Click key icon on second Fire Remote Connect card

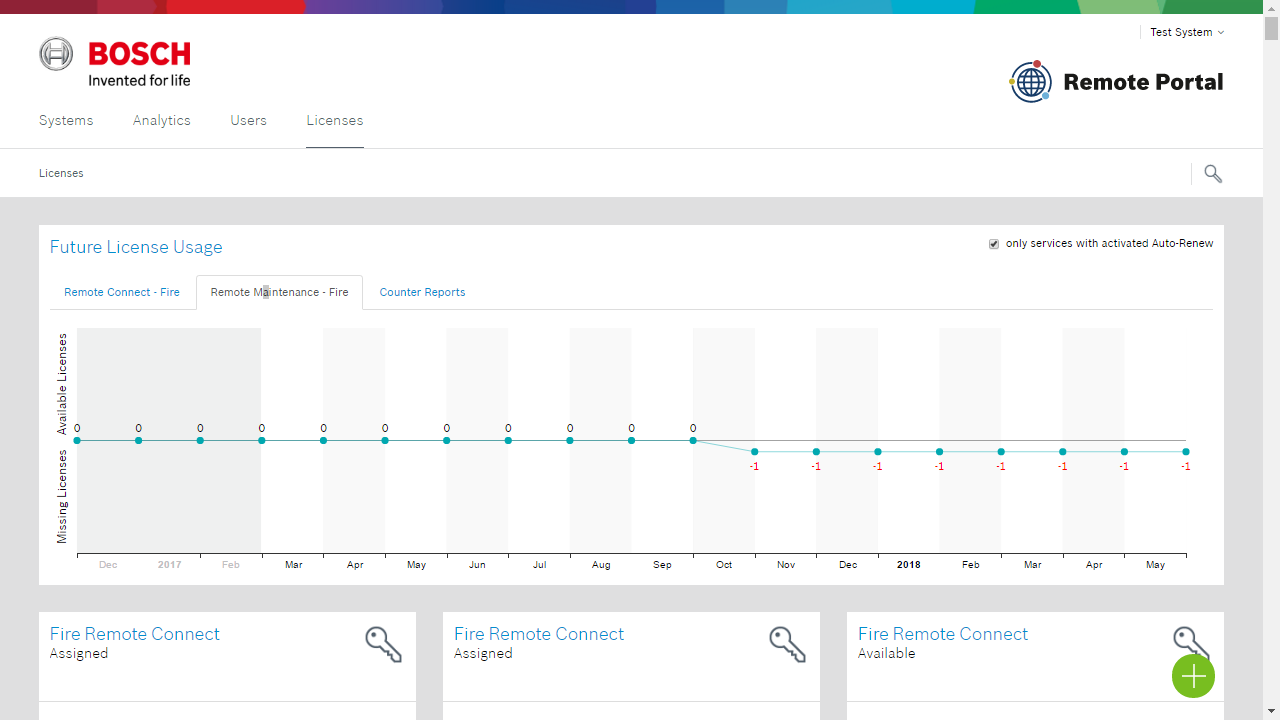pyautogui.click(x=787, y=644)
